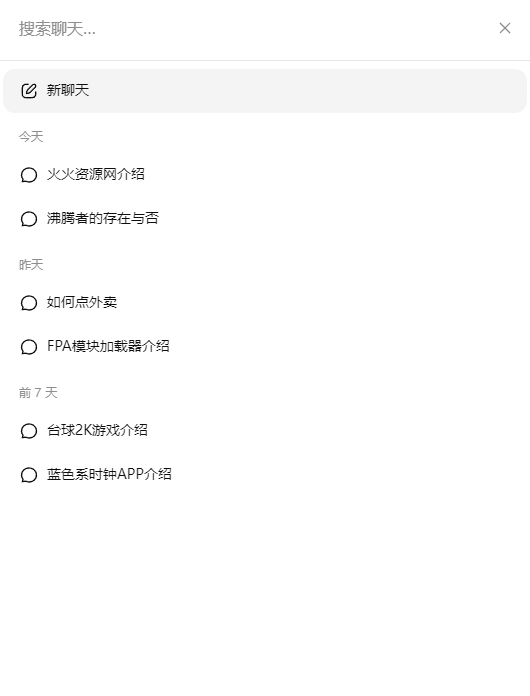Open the 蓝色系时钟APP介绍 conversation

(x=265, y=474)
